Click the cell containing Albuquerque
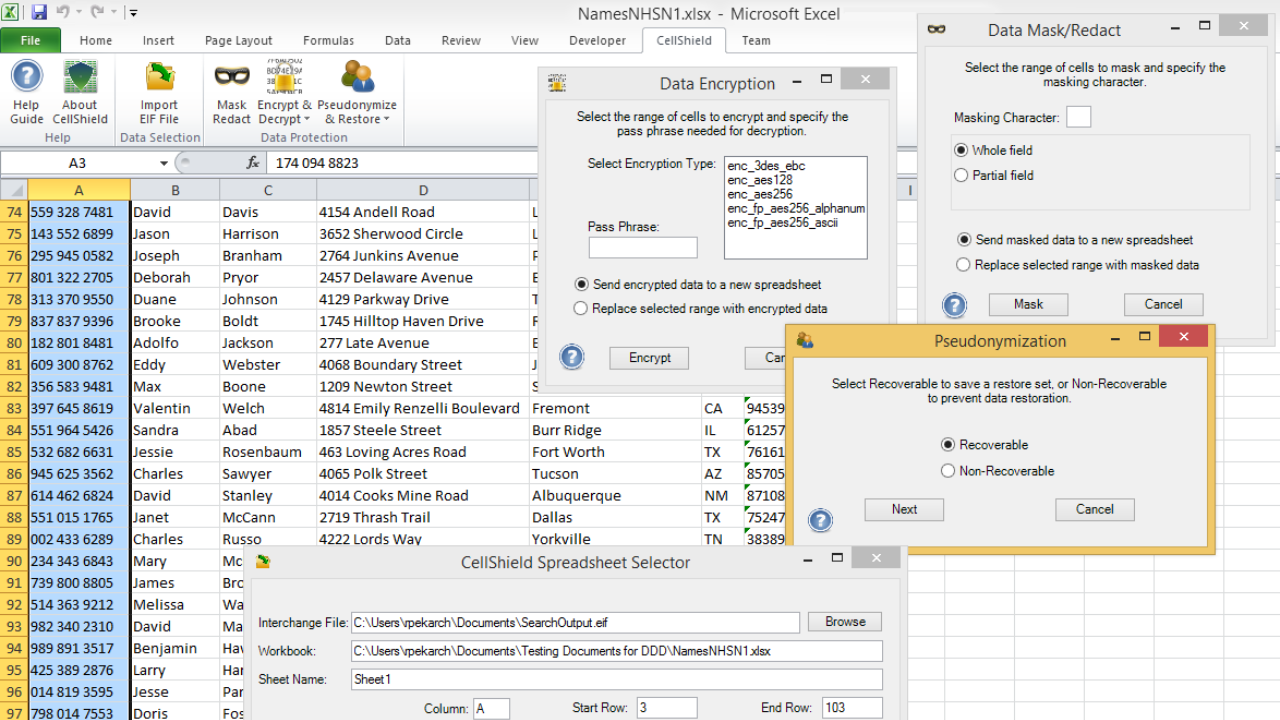Image resolution: width=1280 pixels, height=720 pixels. pos(615,496)
